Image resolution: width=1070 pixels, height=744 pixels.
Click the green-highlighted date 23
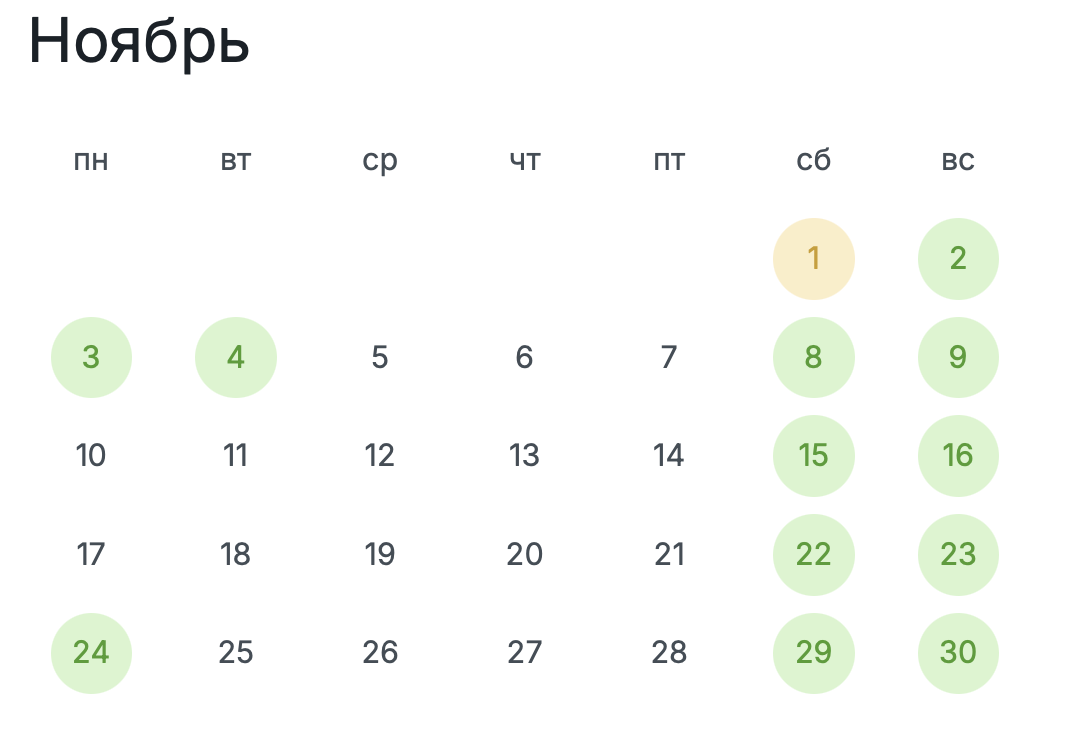coord(958,554)
